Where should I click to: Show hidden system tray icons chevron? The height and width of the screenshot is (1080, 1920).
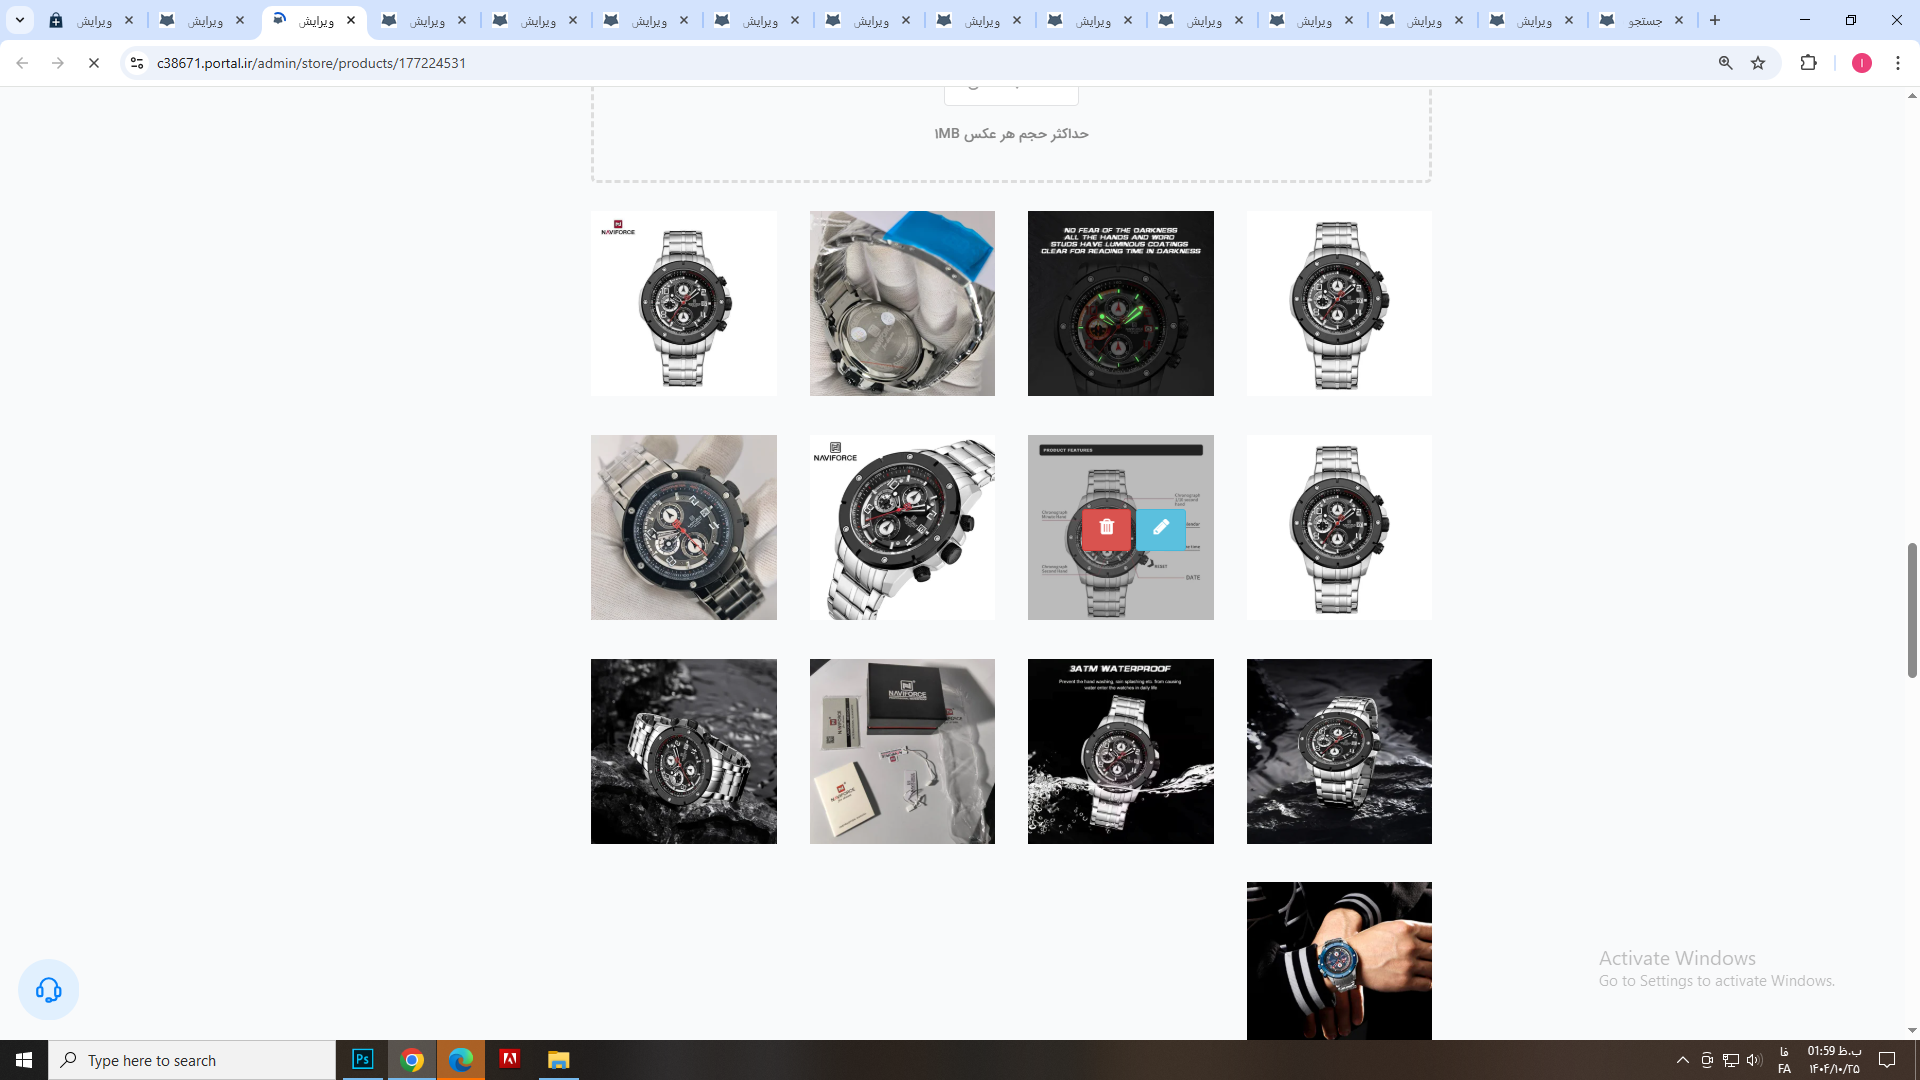(x=1682, y=1060)
